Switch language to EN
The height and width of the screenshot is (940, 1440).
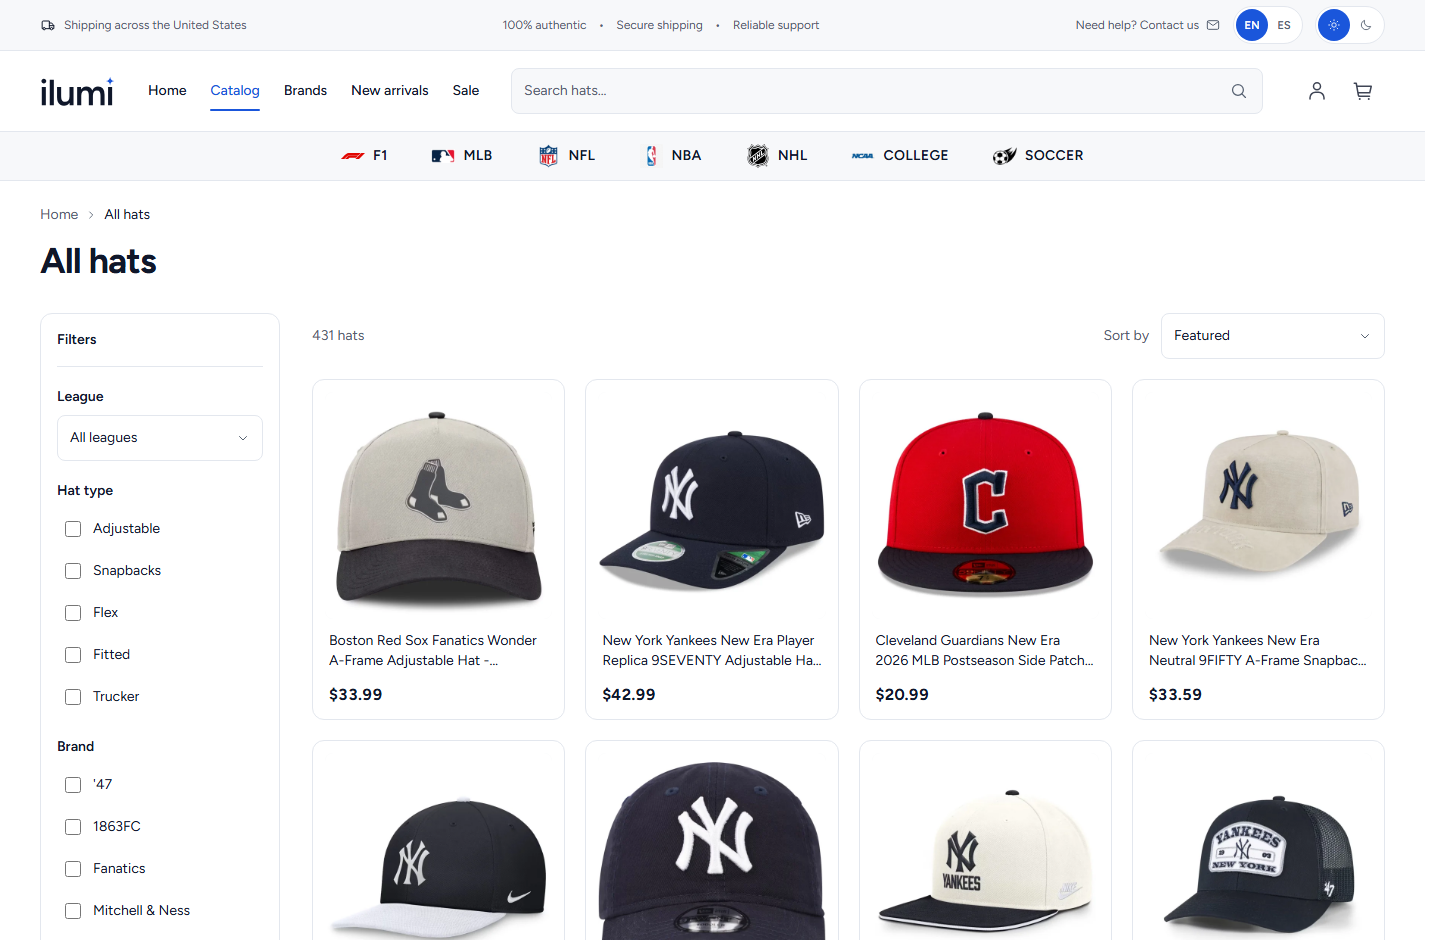click(x=1252, y=25)
